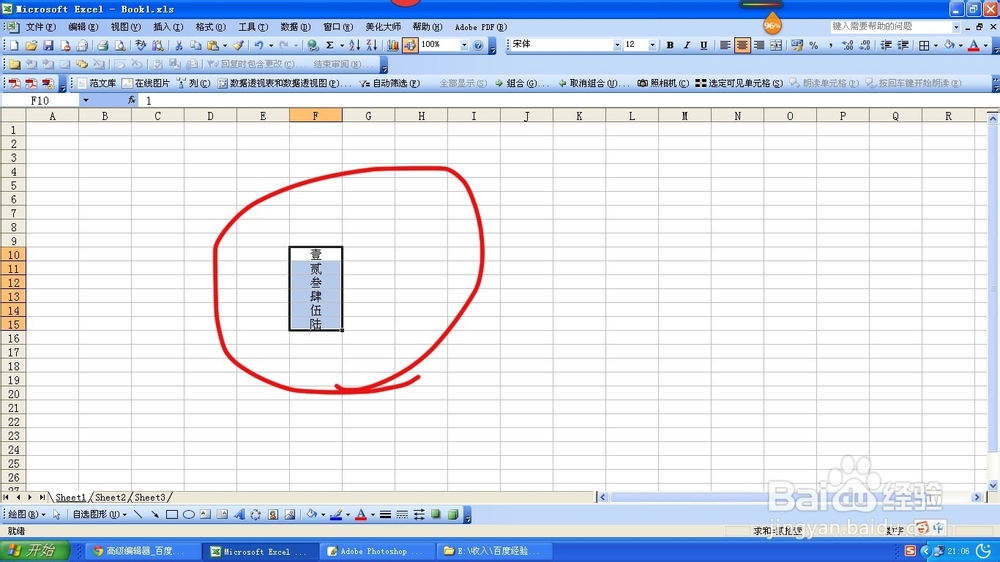Sort ascending with the A-Z icon
This screenshot has height=562, width=1000.
click(x=355, y=45)
